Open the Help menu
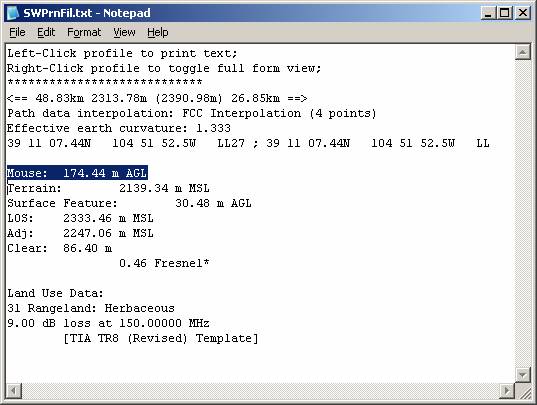 158,32
